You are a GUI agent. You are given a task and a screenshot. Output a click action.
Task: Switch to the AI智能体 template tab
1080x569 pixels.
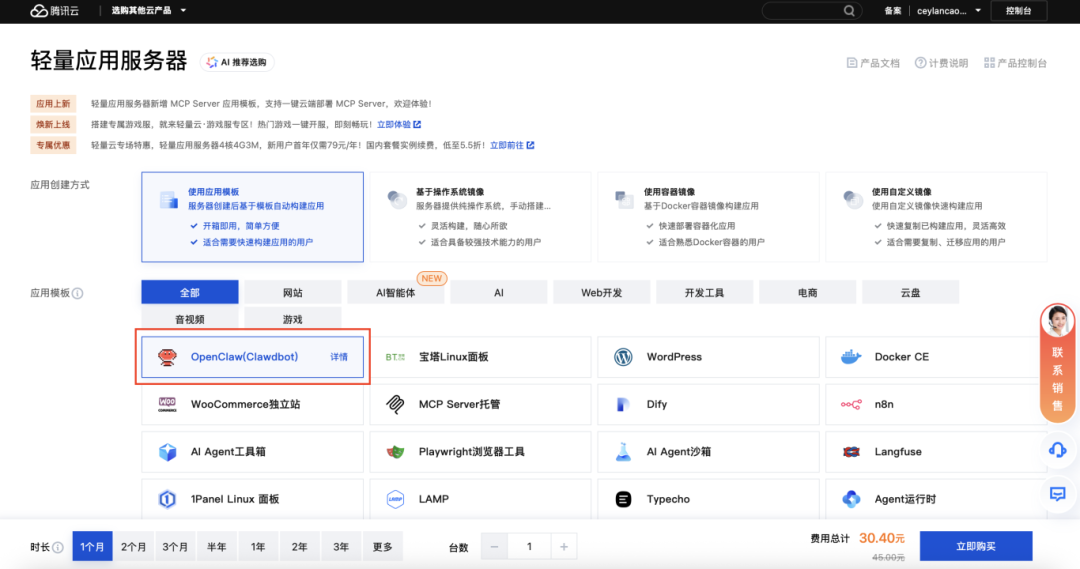pyautogui.click(x=395, y=292)
